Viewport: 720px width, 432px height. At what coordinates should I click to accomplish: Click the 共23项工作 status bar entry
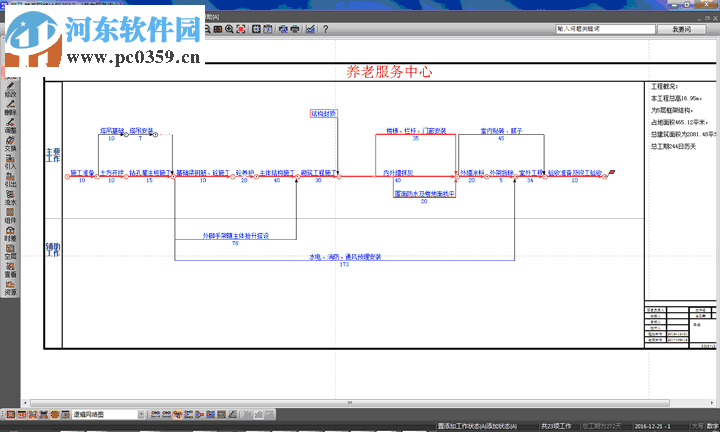[556, 426]
